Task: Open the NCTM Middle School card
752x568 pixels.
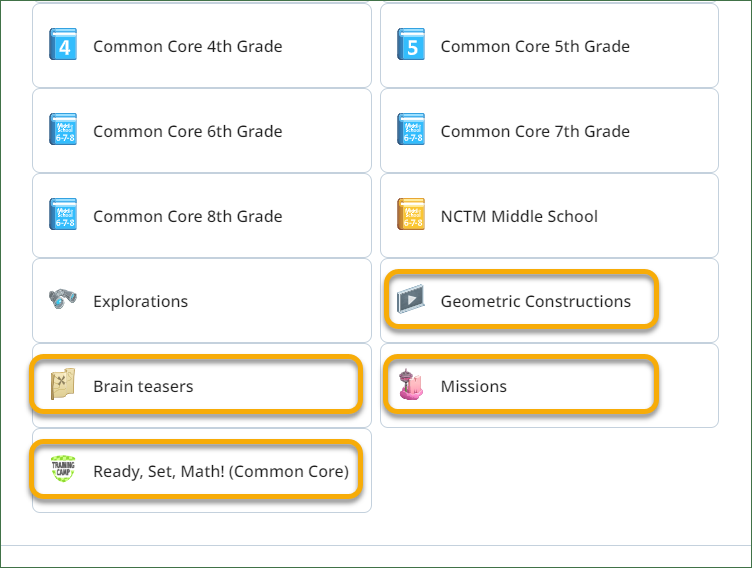Action: (550, 215)
